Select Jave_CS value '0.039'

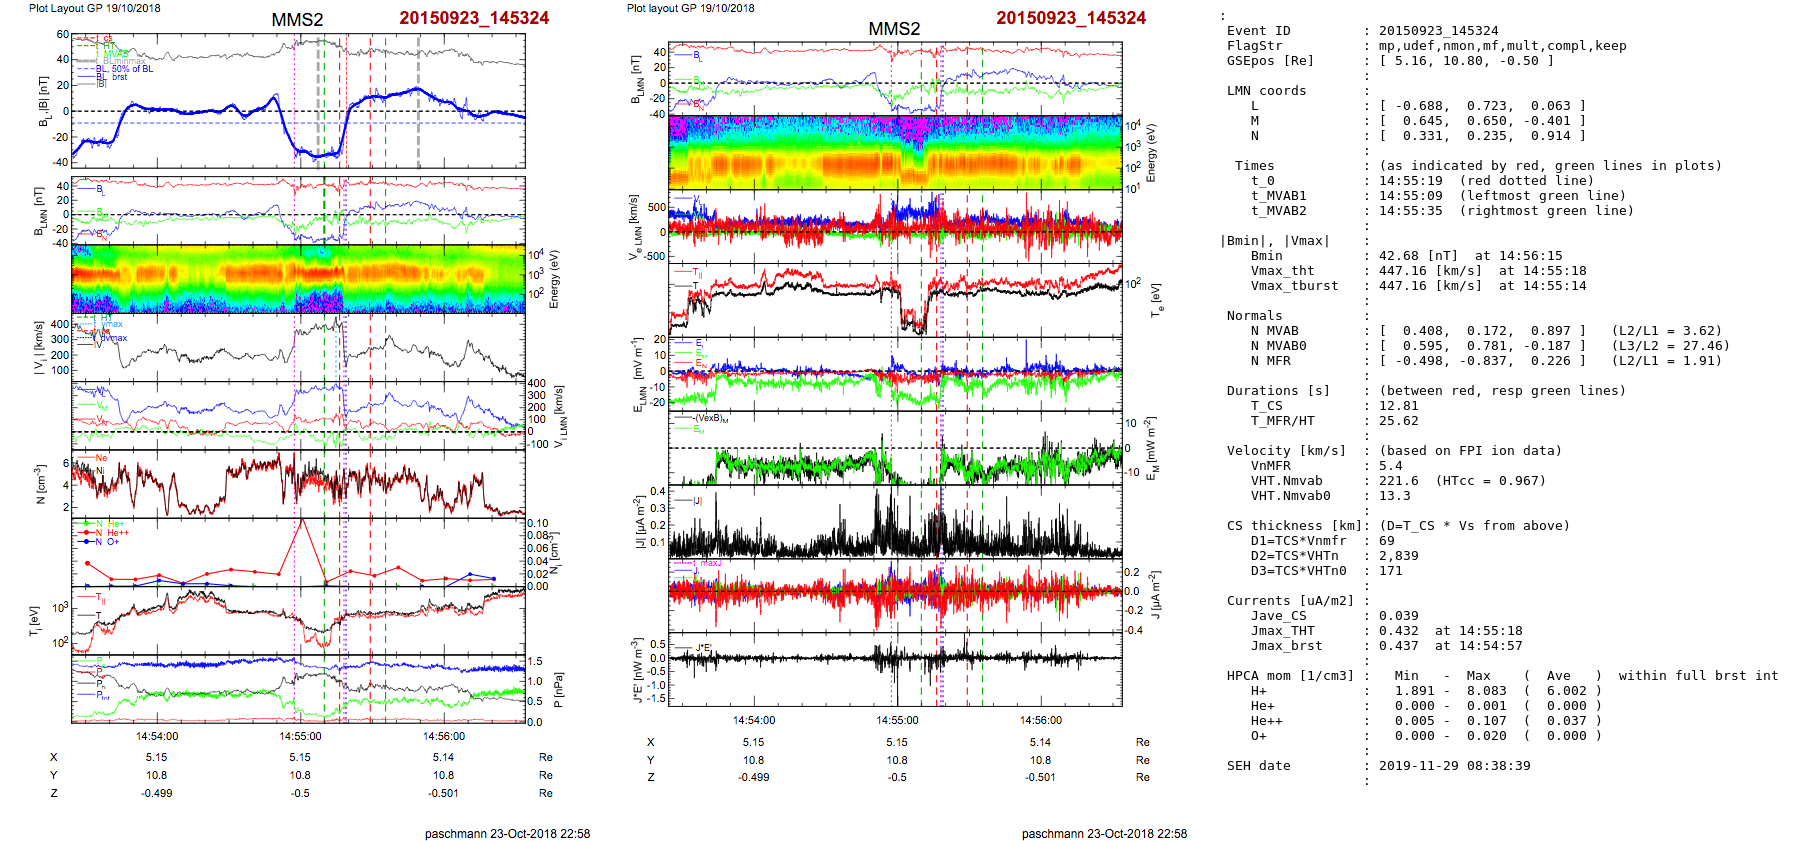[x=1399, y=616]
